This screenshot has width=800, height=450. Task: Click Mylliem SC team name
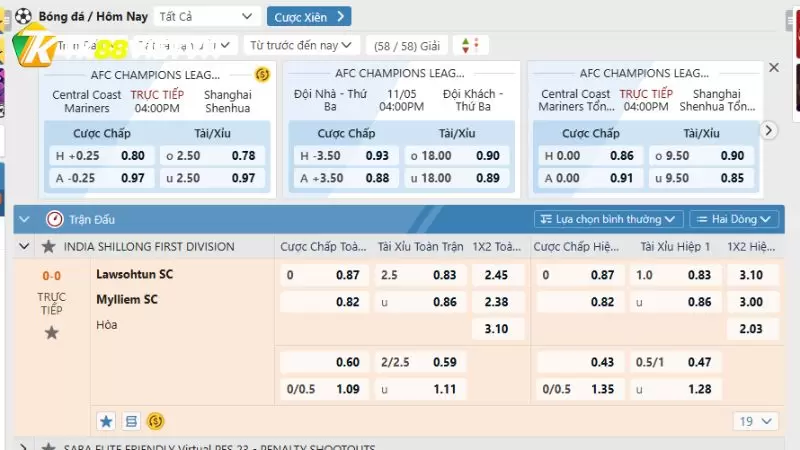pyautogui.click(x=127, y=299)
